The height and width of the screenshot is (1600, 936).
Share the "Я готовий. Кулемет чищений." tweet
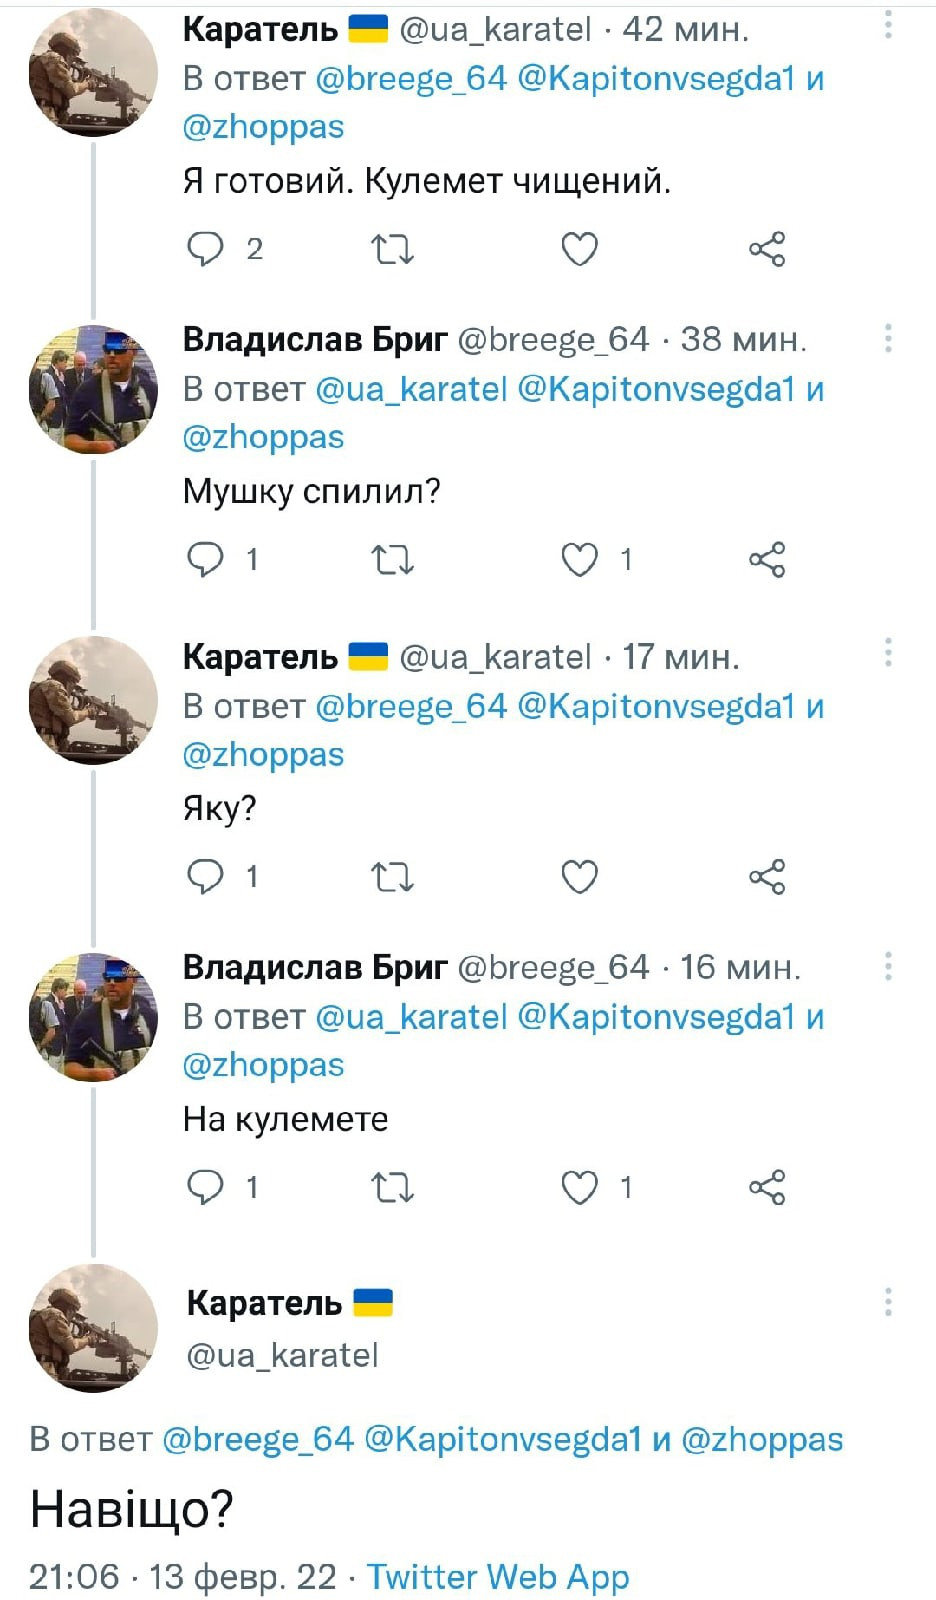point(767,248)
